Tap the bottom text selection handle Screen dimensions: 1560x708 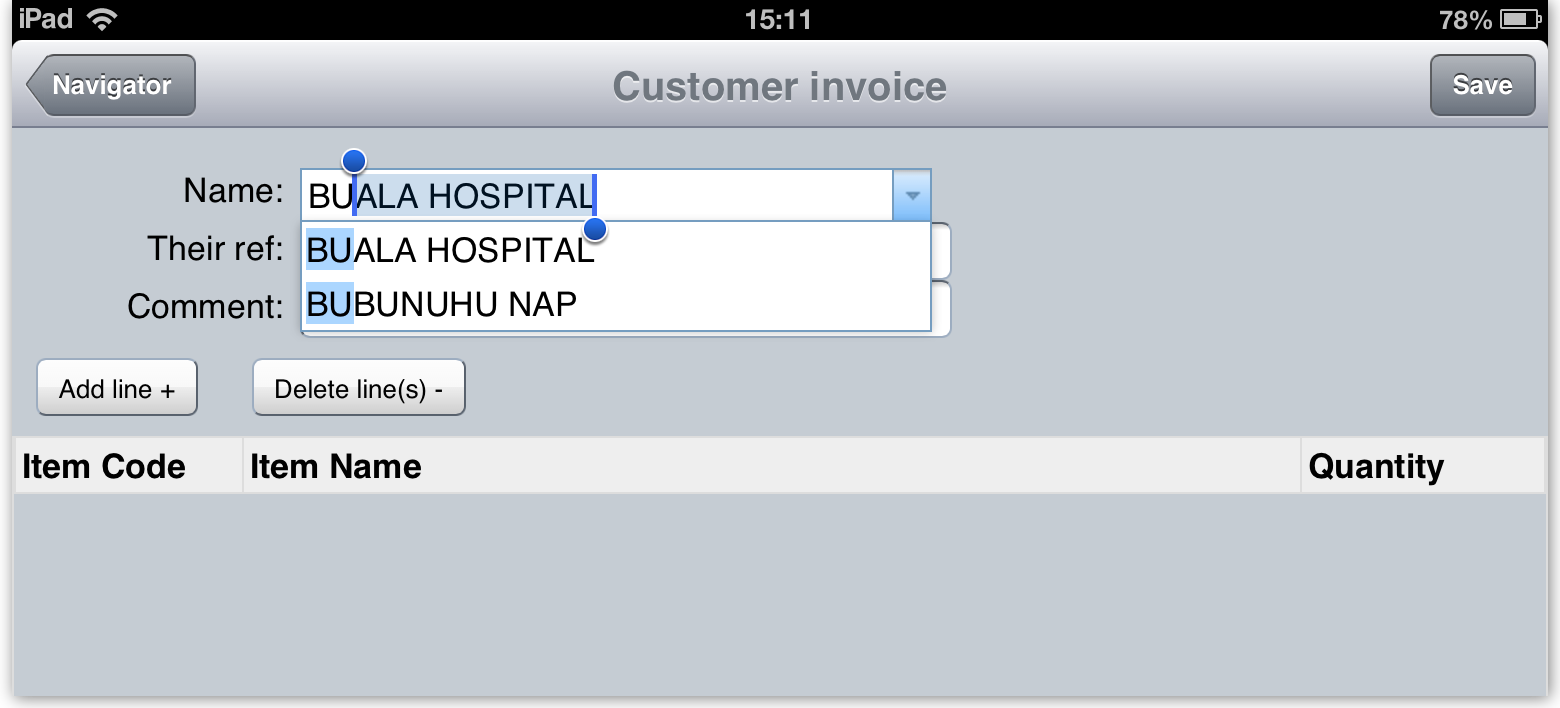click(595, 231)
